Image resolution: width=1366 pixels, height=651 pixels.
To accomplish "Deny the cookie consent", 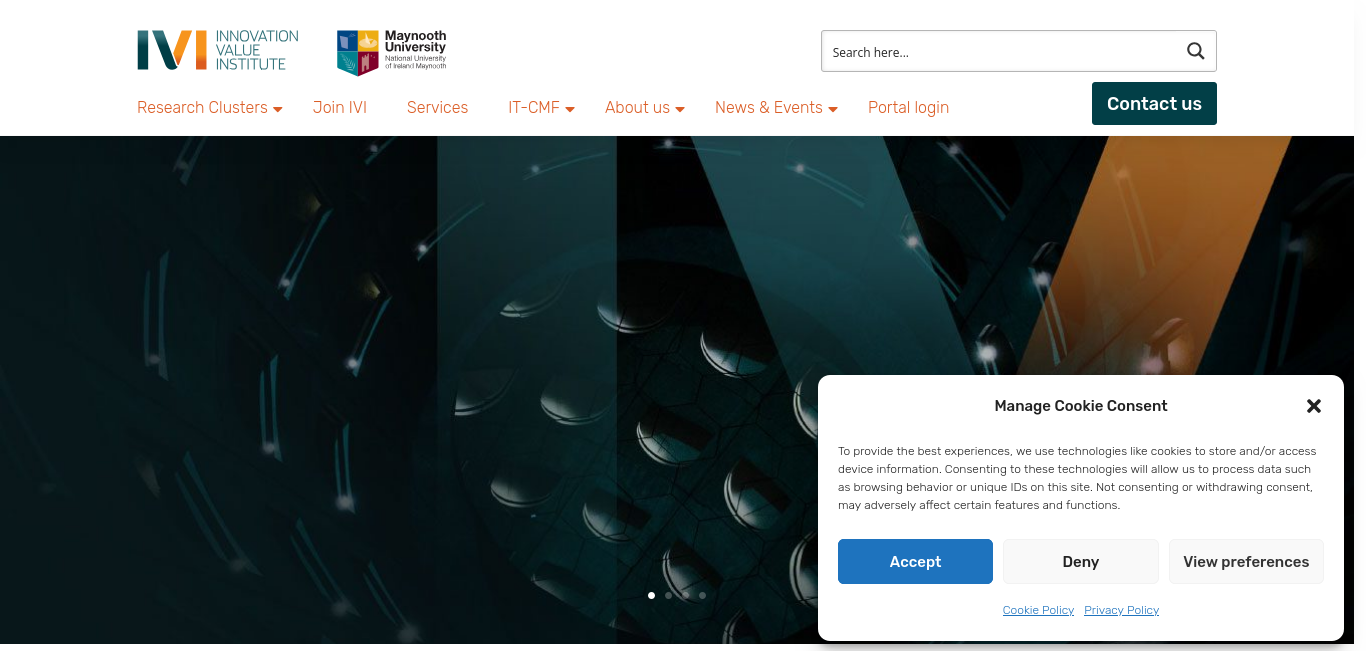I will [x=1080, y=562].
